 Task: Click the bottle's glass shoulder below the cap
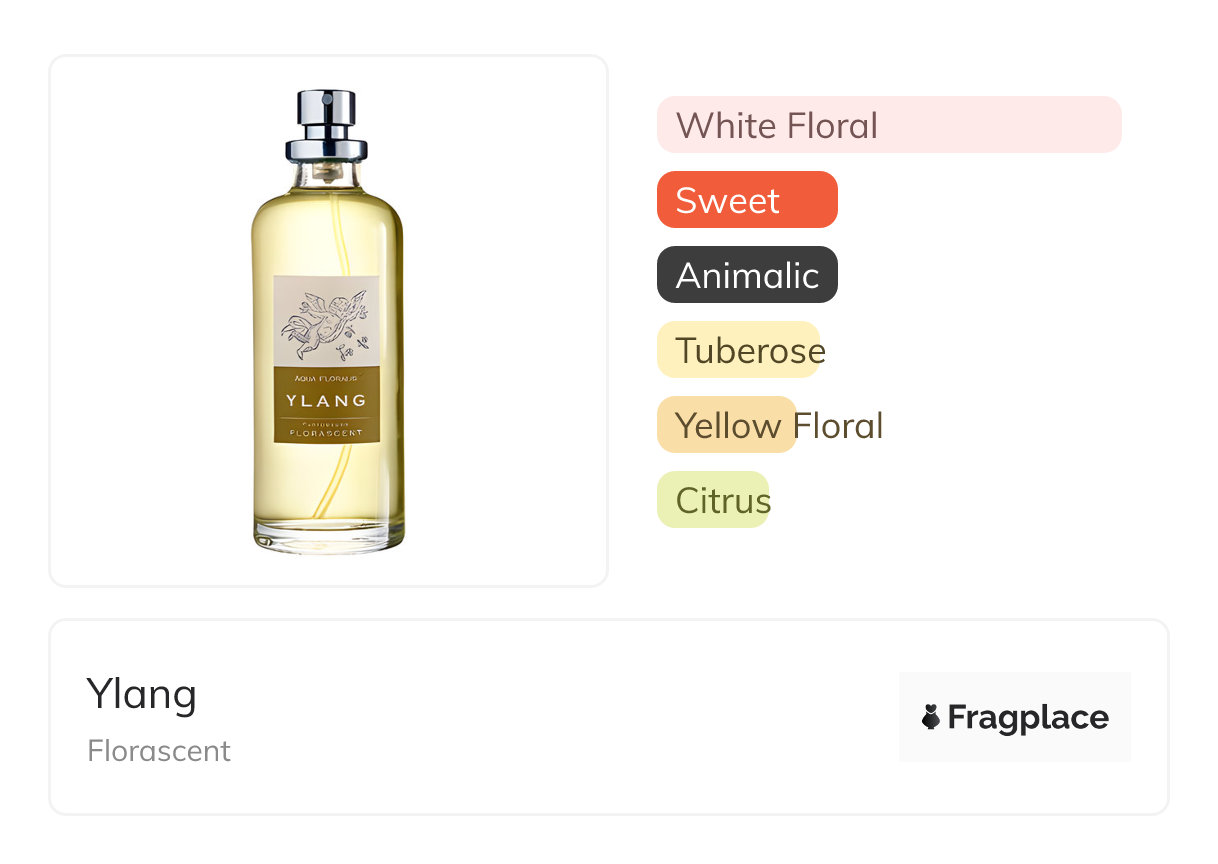(x=326, y=183)
